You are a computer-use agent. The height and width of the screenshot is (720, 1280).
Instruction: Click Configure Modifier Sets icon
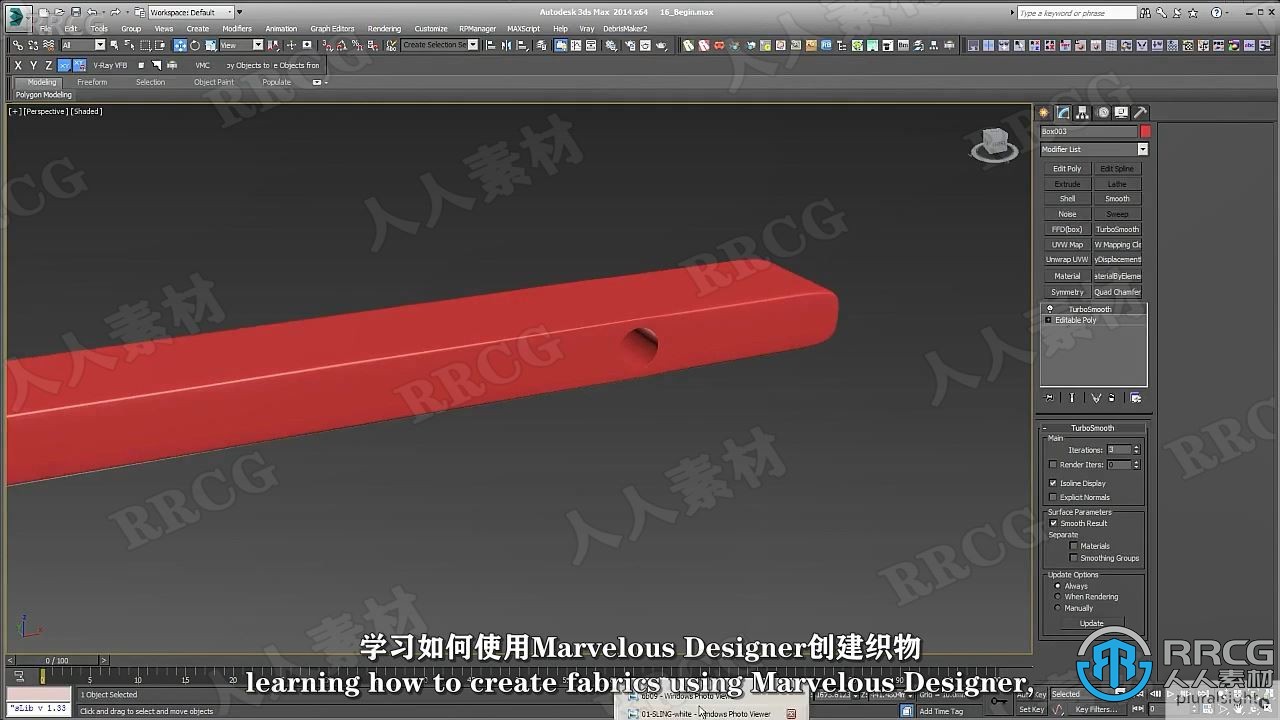(x=1135, y=397)
